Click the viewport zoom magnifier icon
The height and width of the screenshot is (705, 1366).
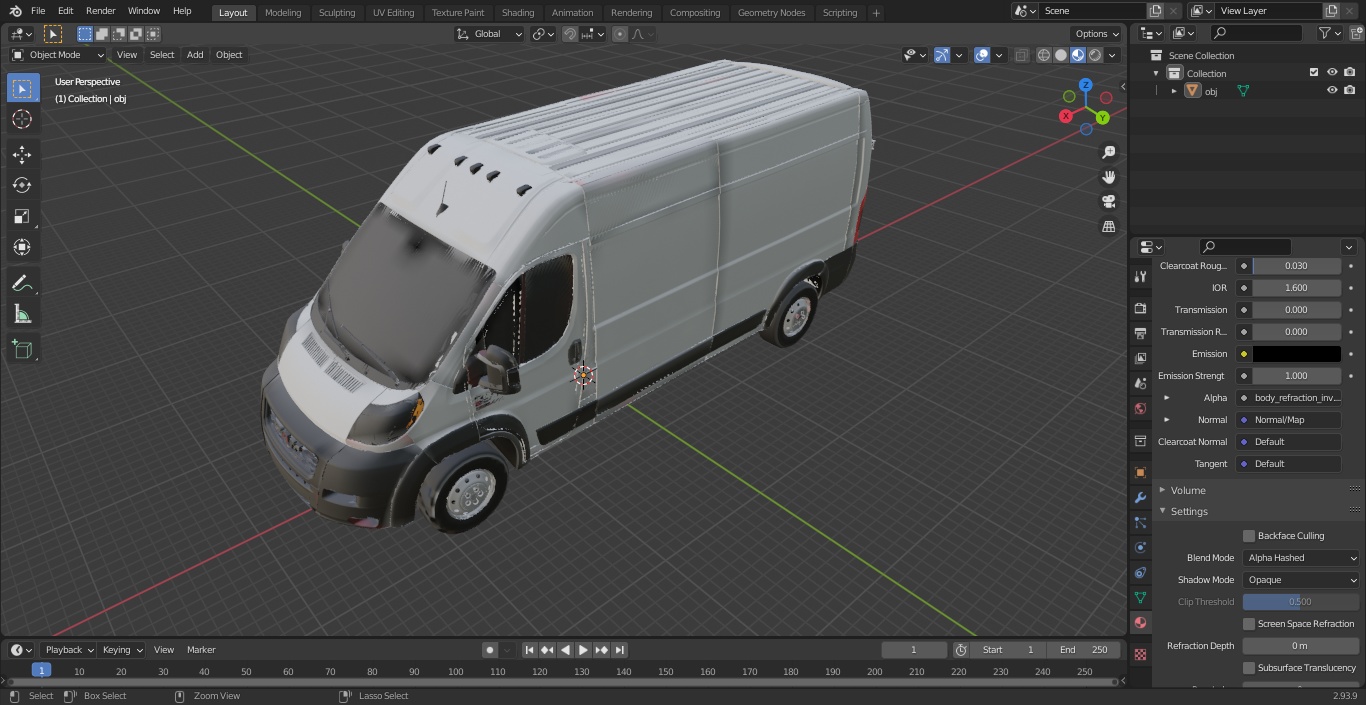[1108, 152]
